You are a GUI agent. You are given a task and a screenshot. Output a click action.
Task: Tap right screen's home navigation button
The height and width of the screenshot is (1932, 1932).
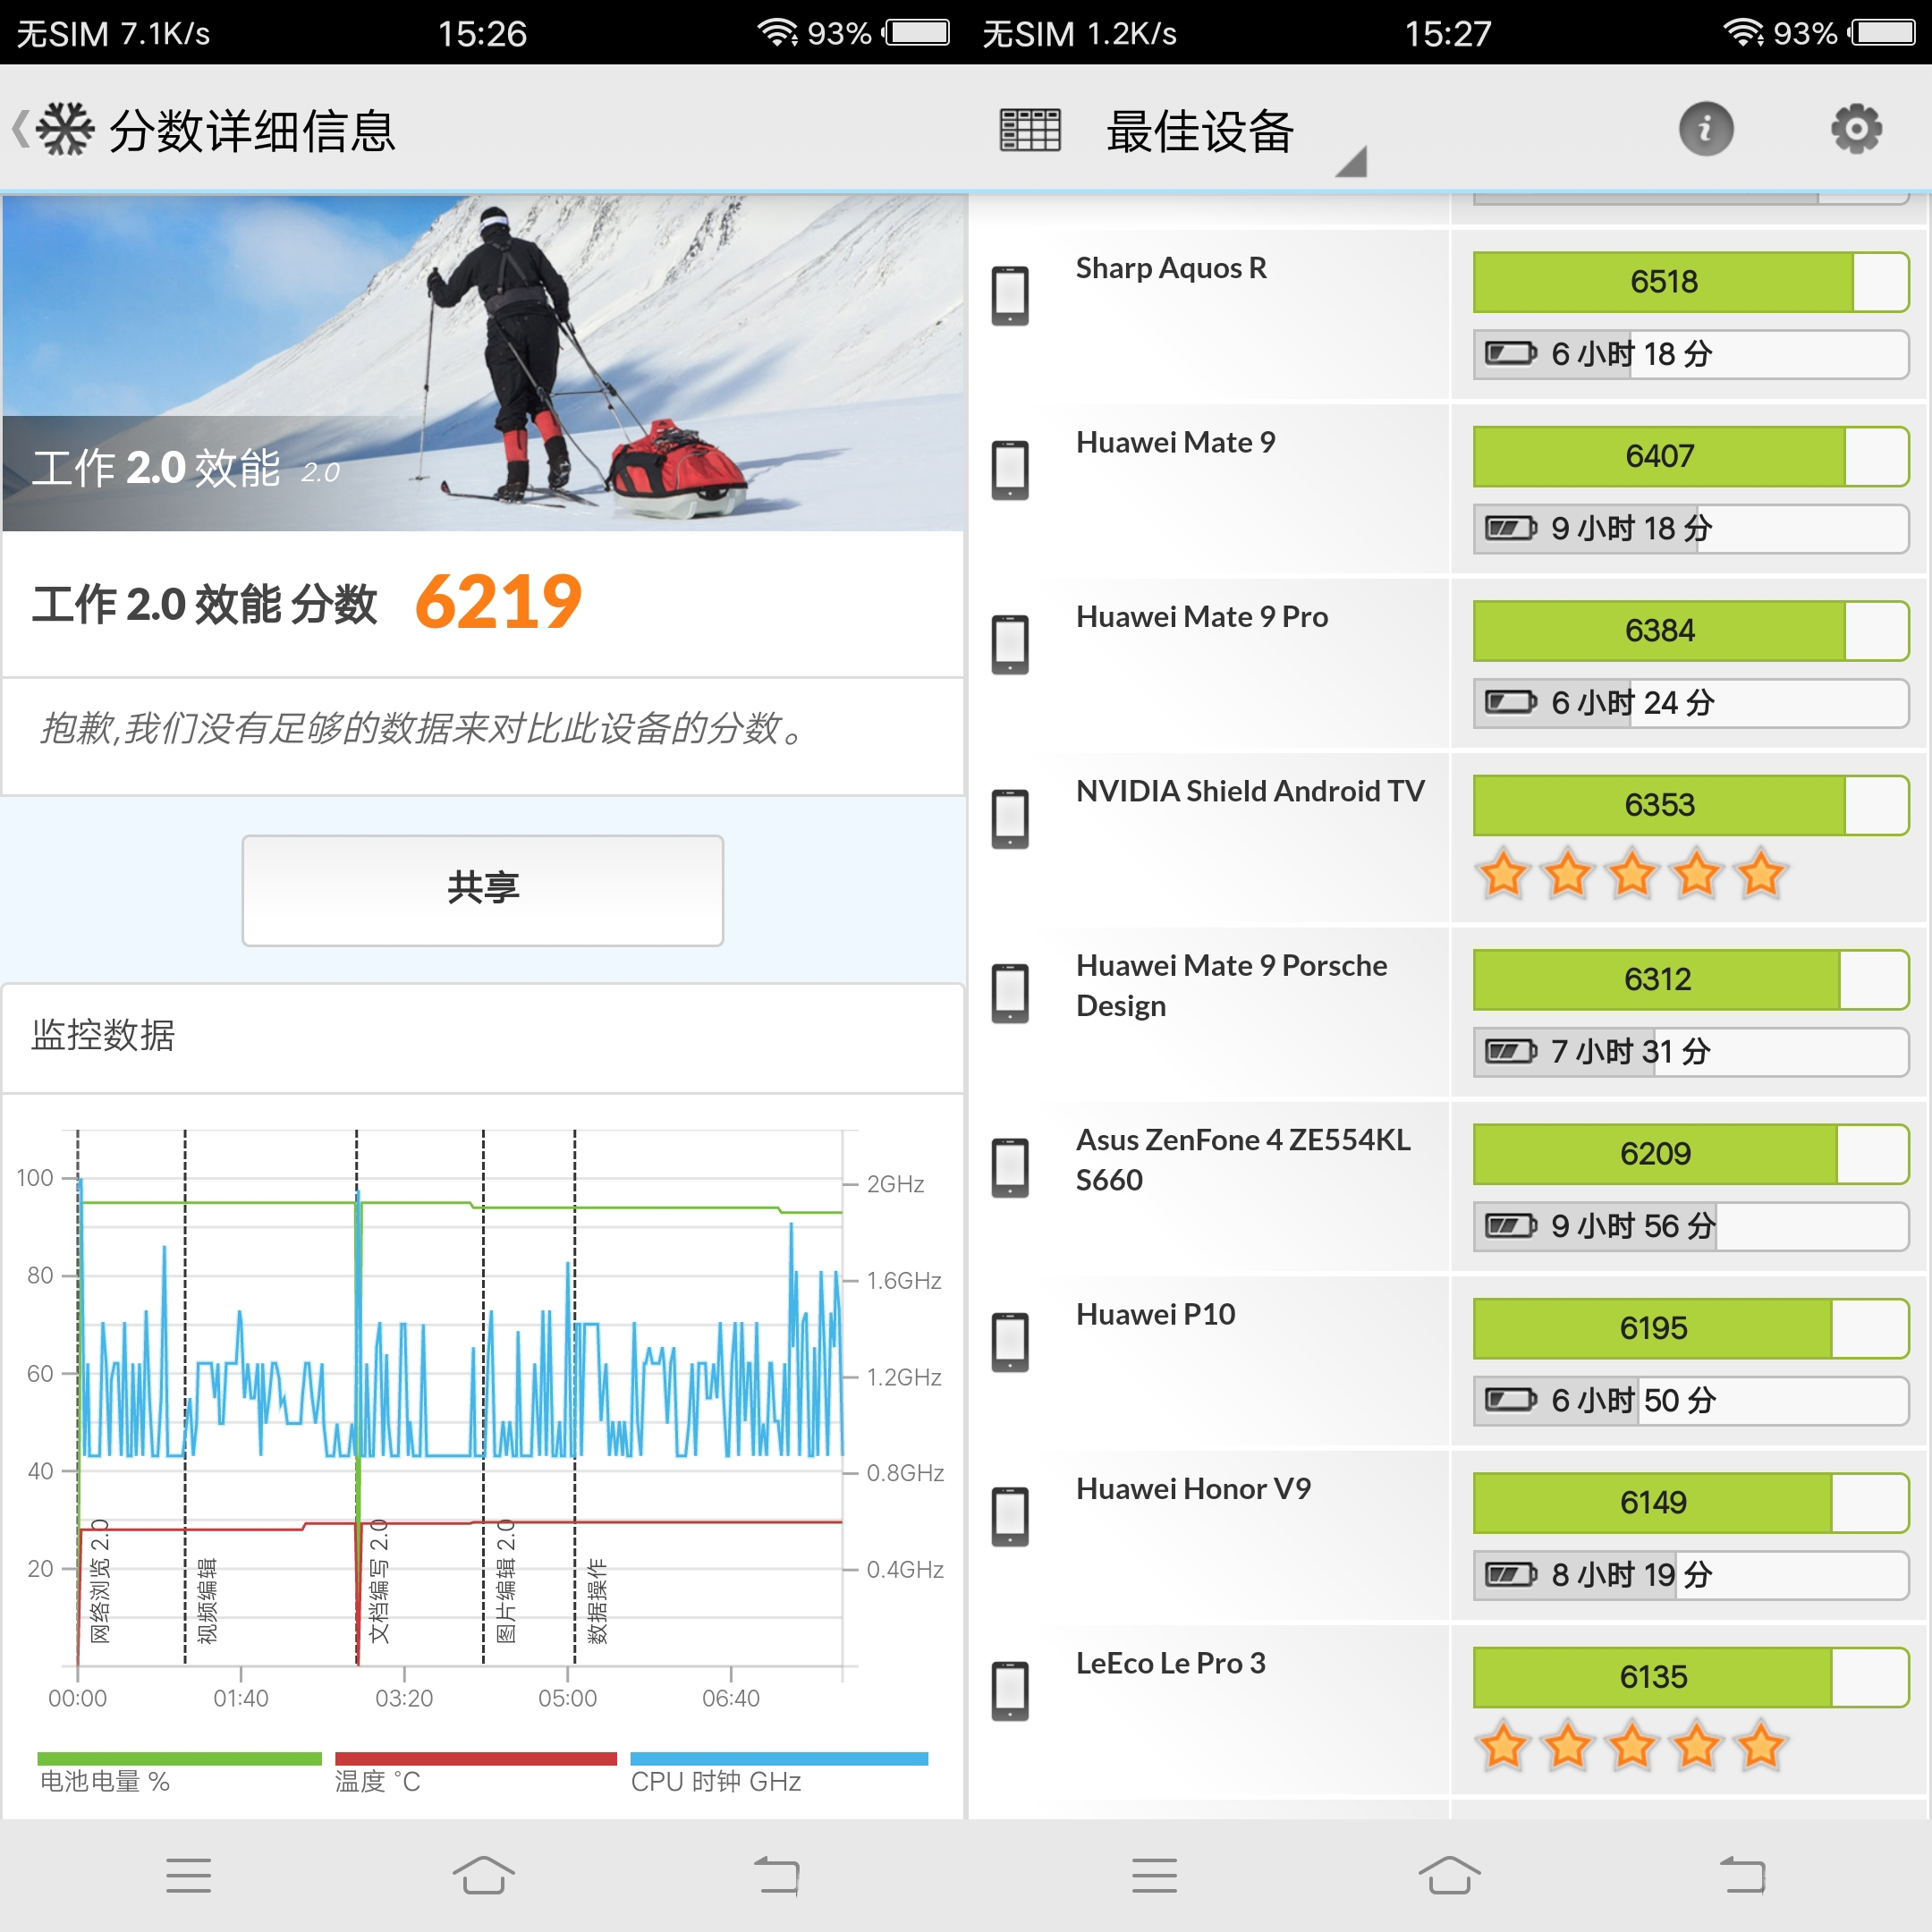(x=1449, y=1876)
